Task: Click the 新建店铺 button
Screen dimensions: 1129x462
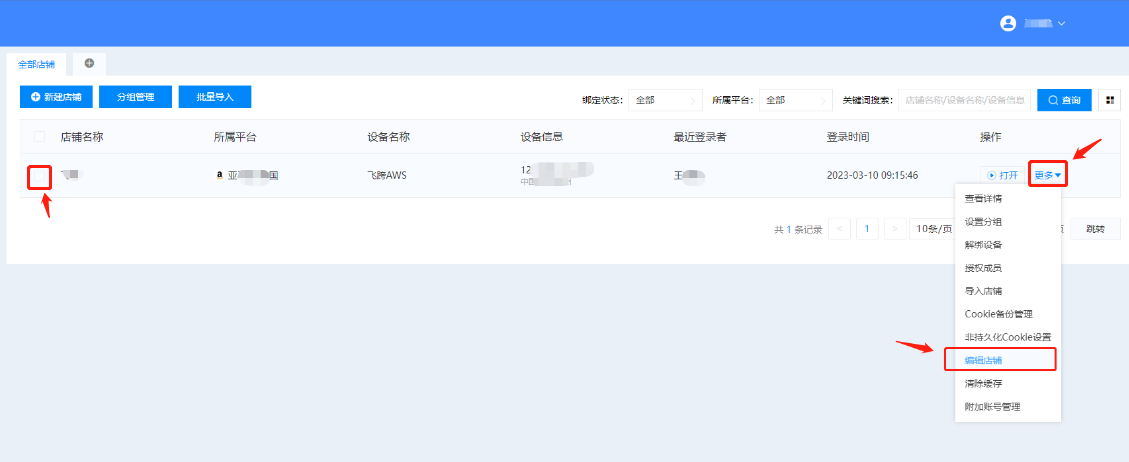Action: click(x=56, y=97)
